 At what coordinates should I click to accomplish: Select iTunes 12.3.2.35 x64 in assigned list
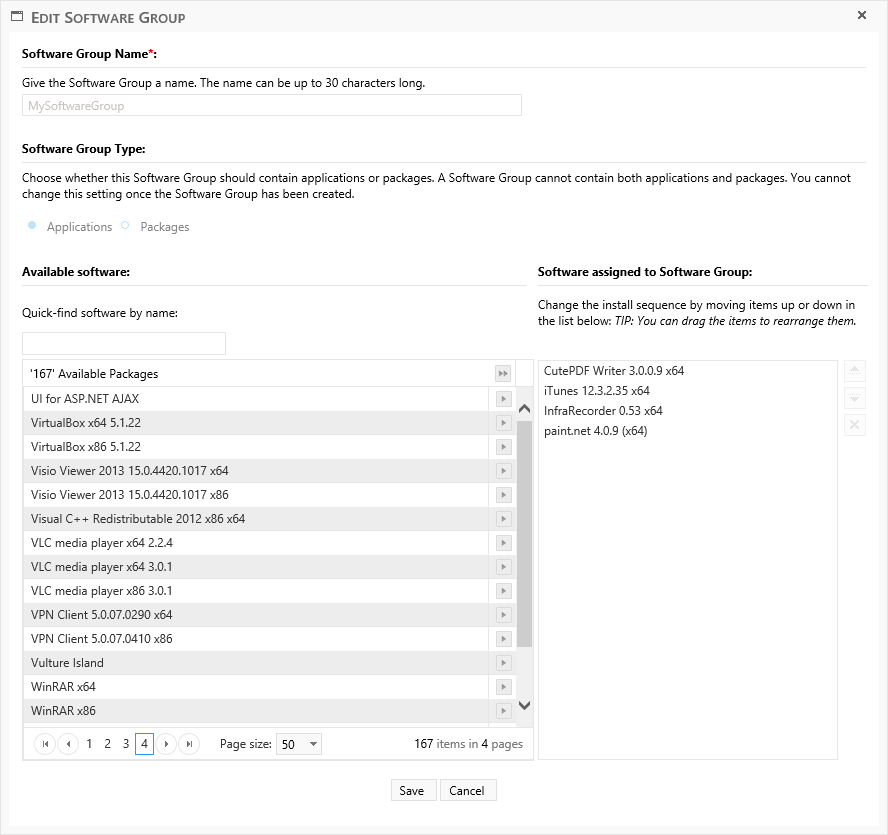pyautogui.click(x=597, y=391)
